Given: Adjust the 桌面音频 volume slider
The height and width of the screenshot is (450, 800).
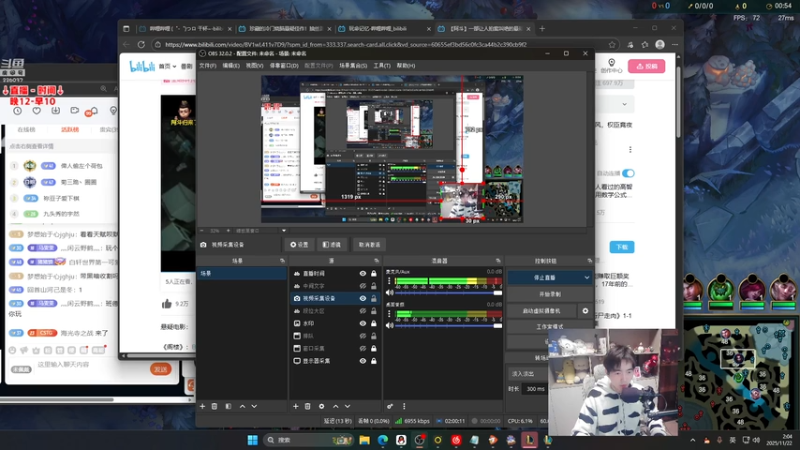Looking at the screenshot, I should tap(447, 326).
